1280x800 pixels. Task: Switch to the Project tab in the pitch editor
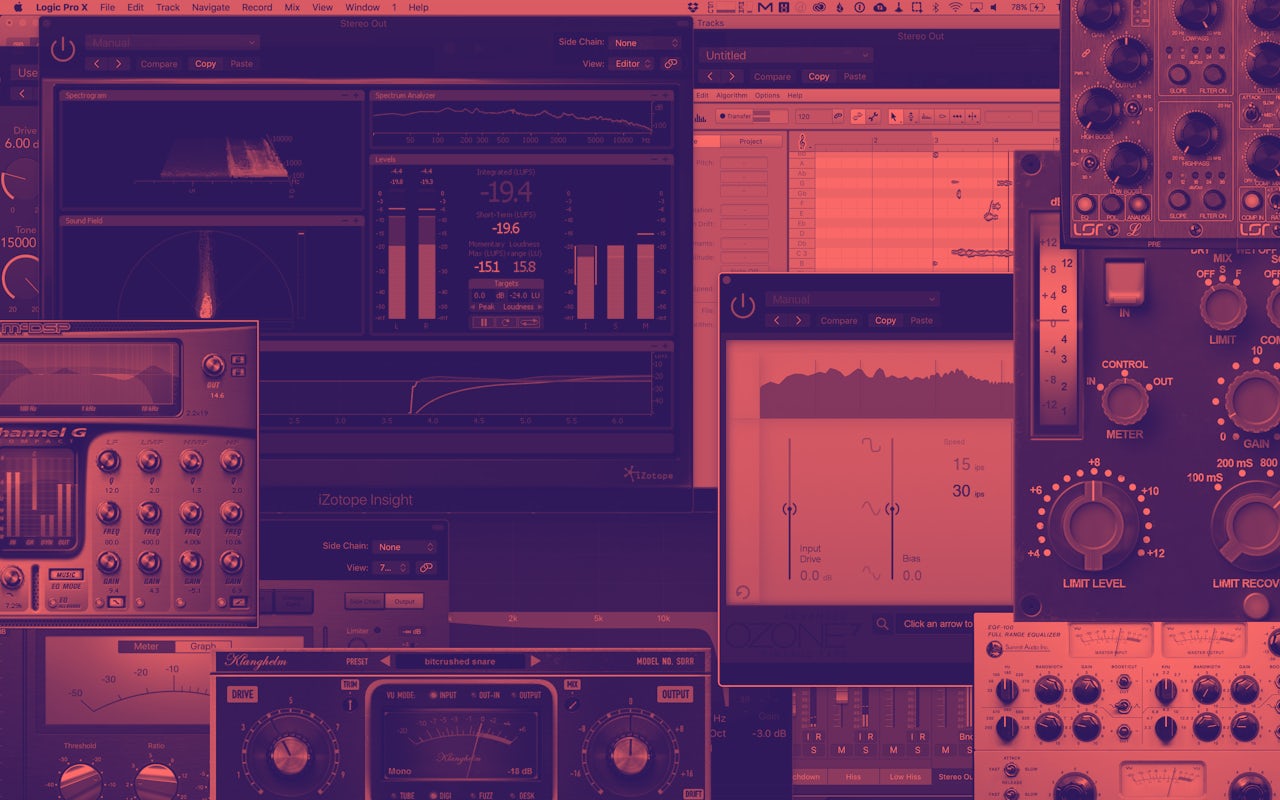click(751, 141)
